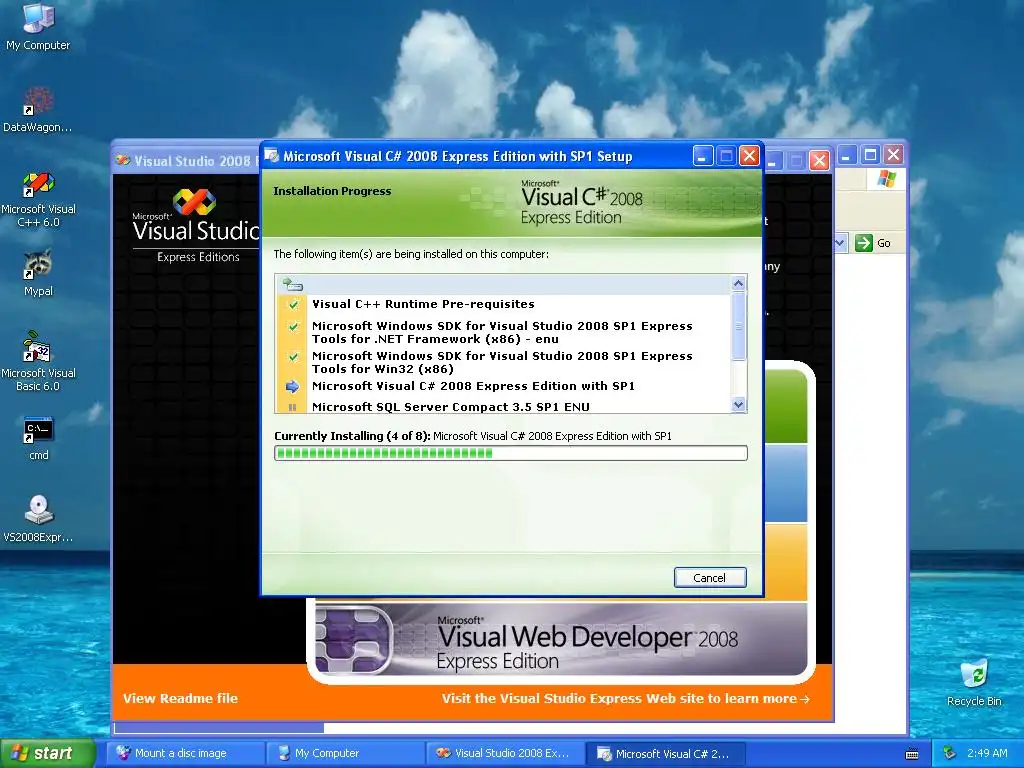
Task: Click the header icon above the install list
Action: 293,284
